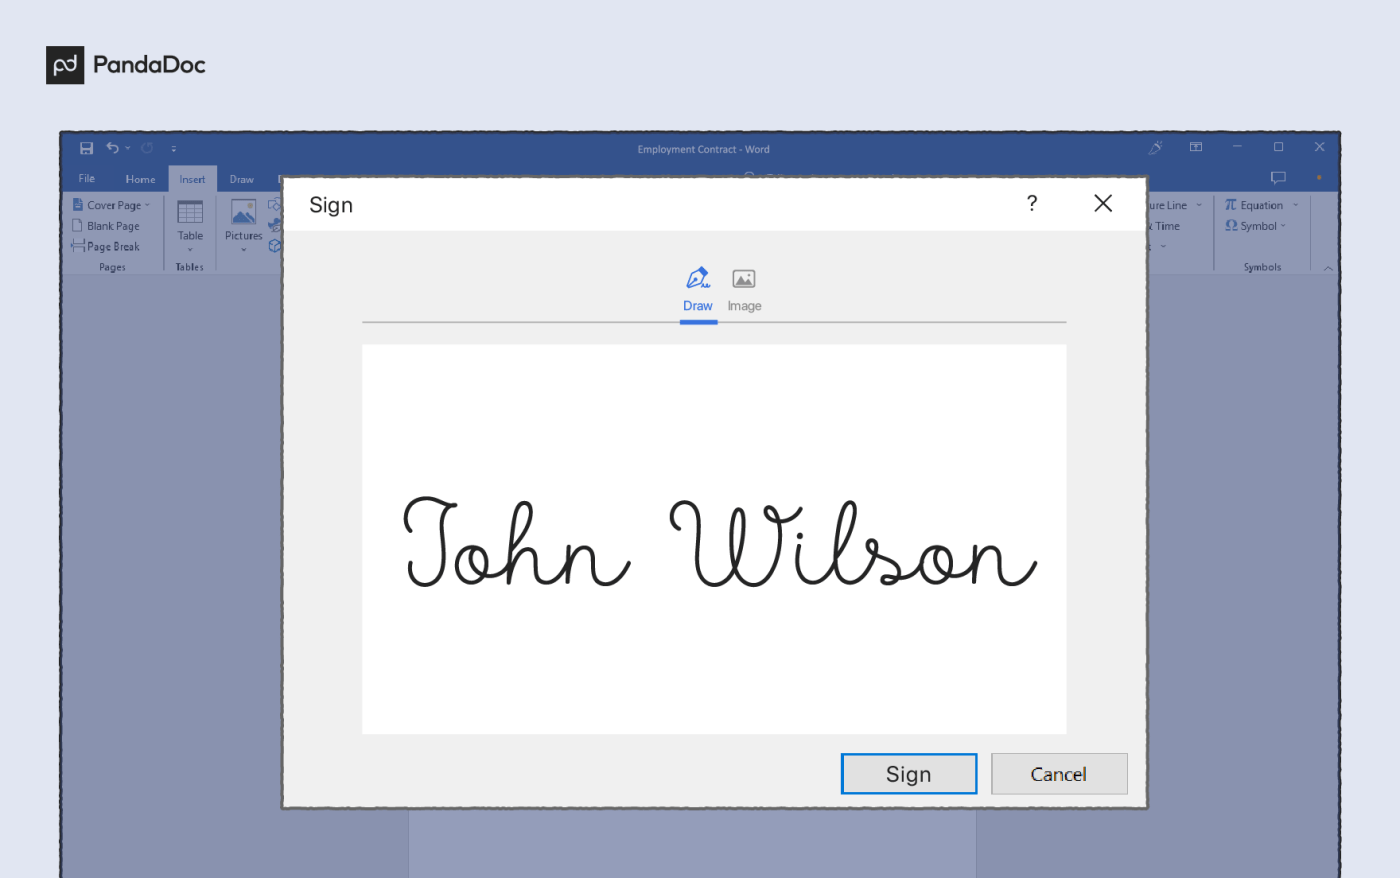1400x878 pixels.
Task: Collapse the Word ribbon with the chevron
Action: tap(1328, 268)
